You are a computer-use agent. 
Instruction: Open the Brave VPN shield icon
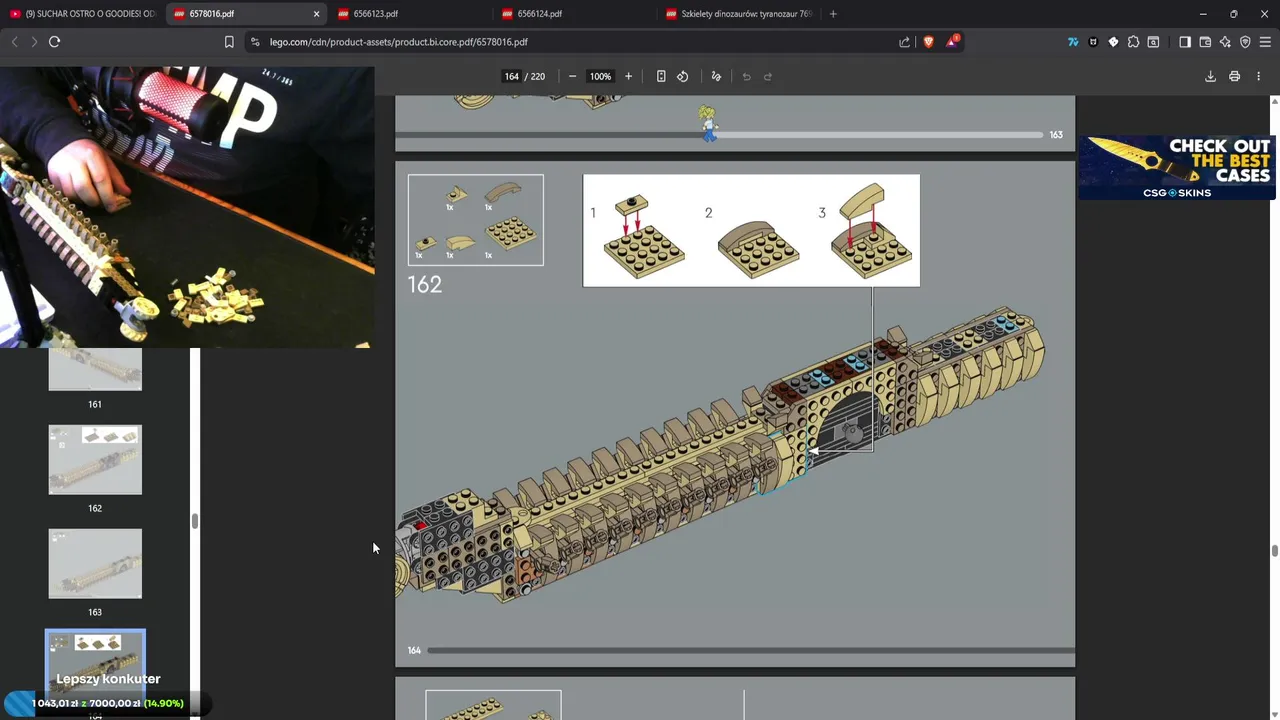(1245, 42)
